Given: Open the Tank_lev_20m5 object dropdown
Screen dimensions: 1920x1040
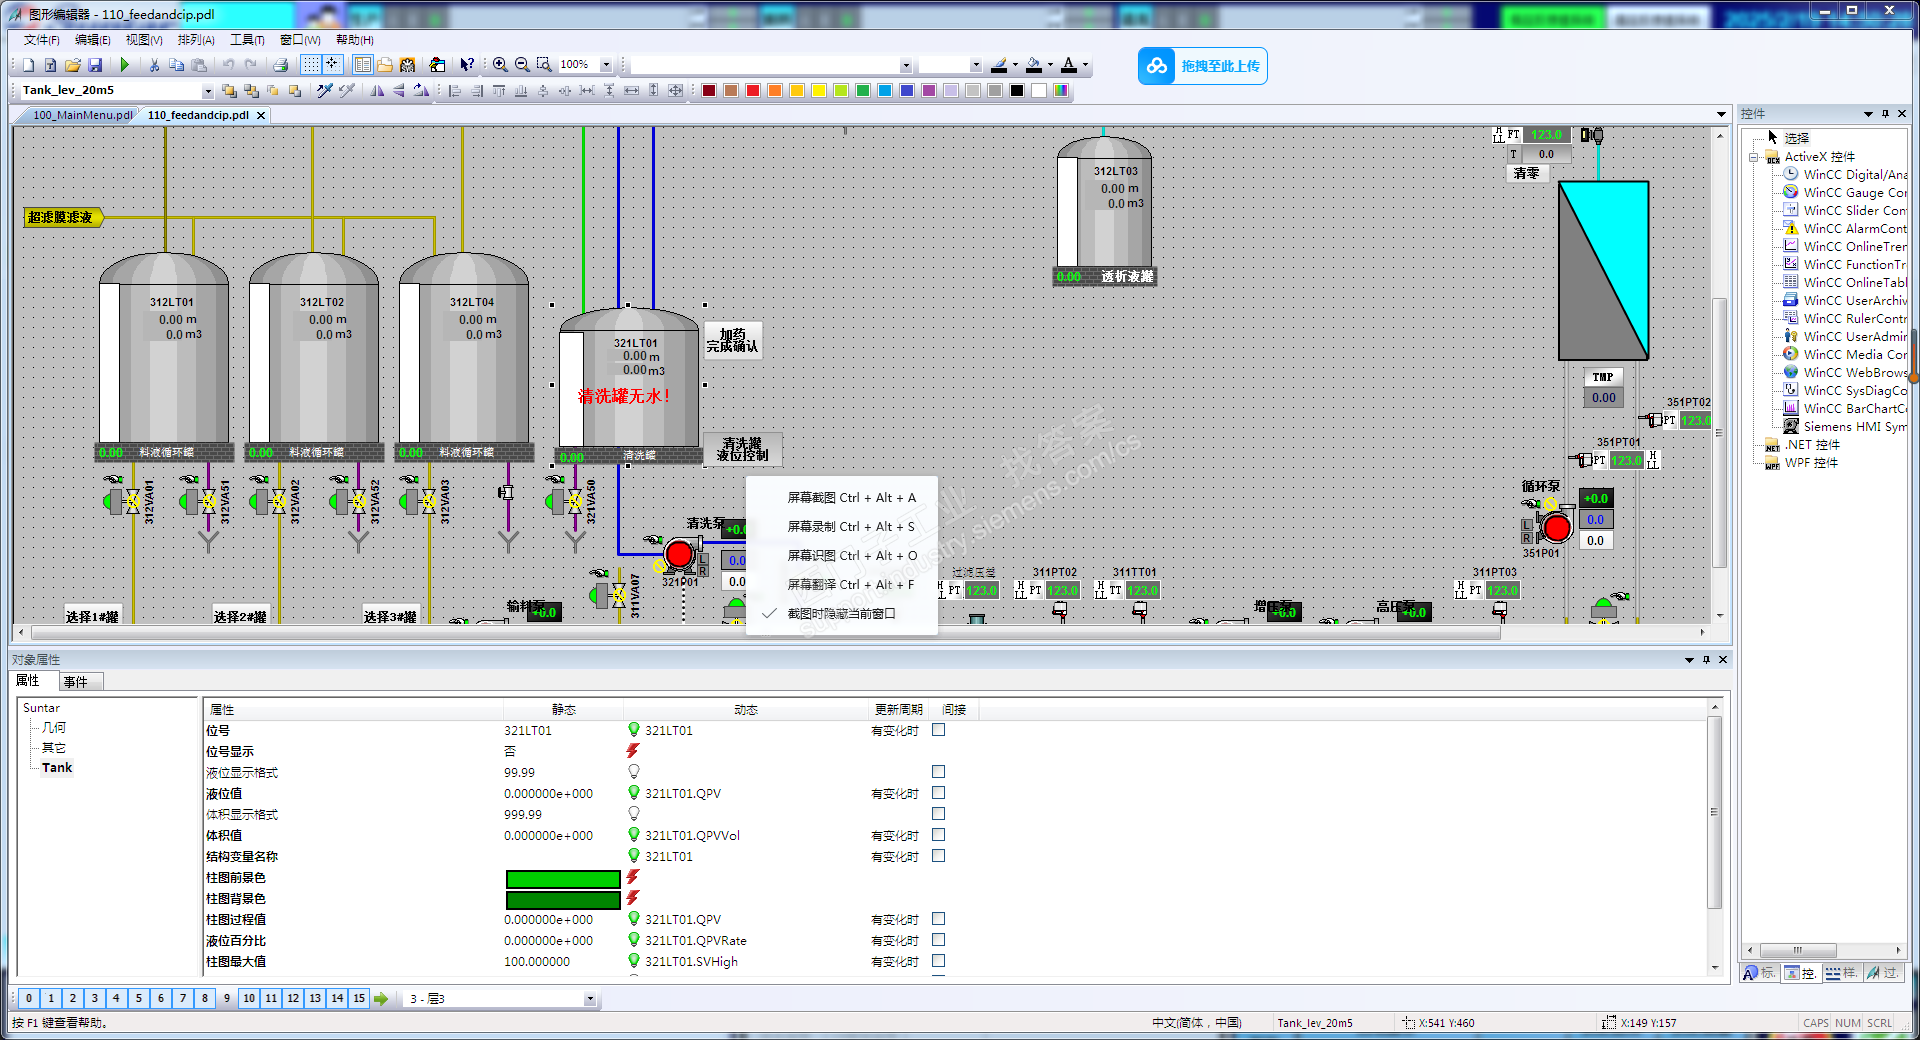Looking at the screenshot, I should click(208, 91).
